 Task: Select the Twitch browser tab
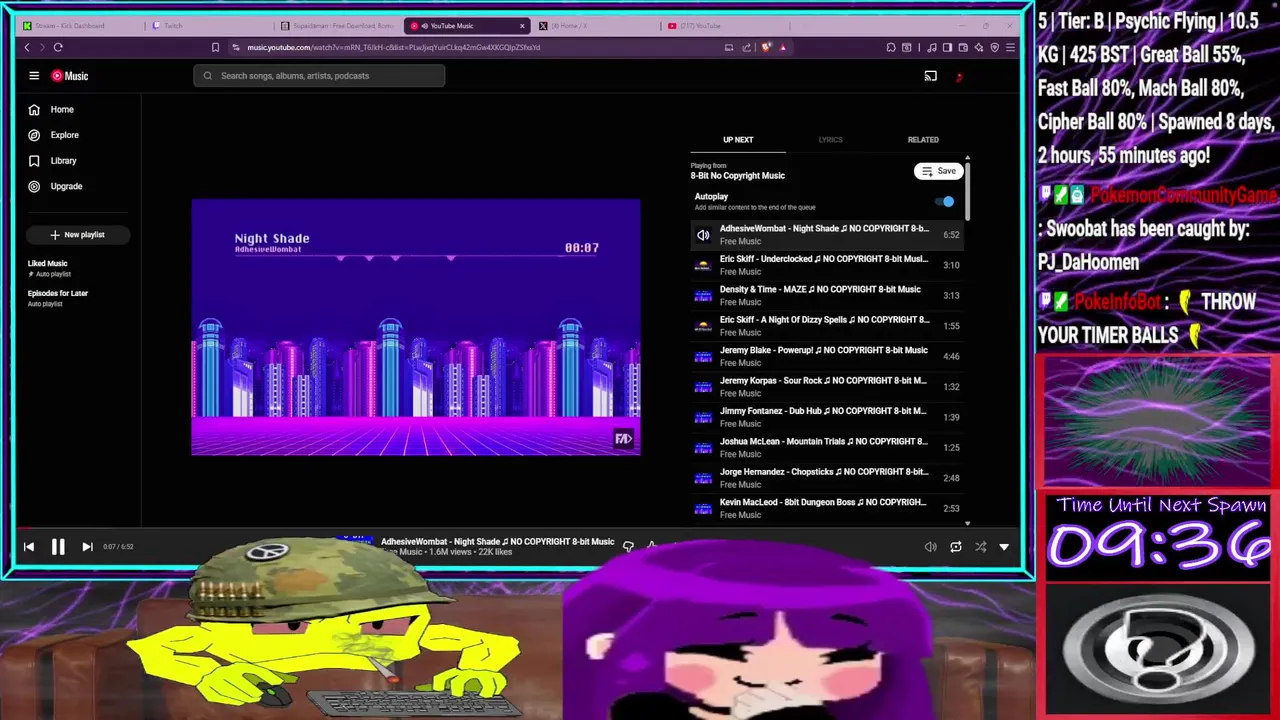(210, 26)
